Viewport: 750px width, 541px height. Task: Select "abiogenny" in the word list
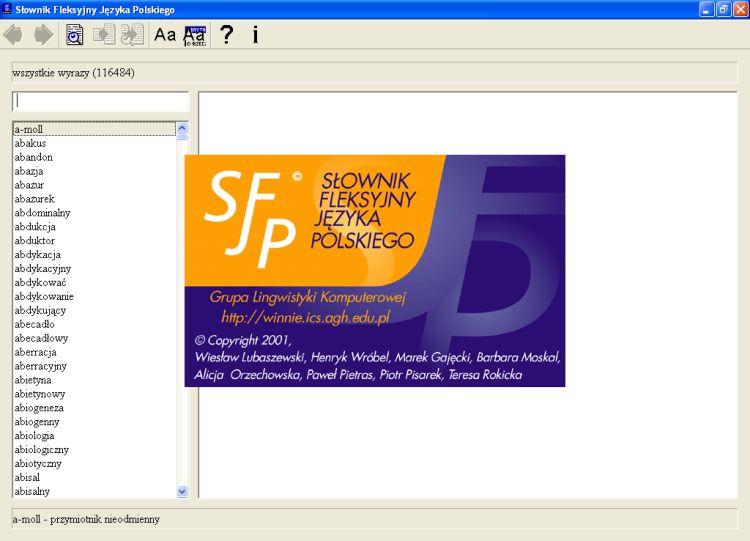(94, 421)
